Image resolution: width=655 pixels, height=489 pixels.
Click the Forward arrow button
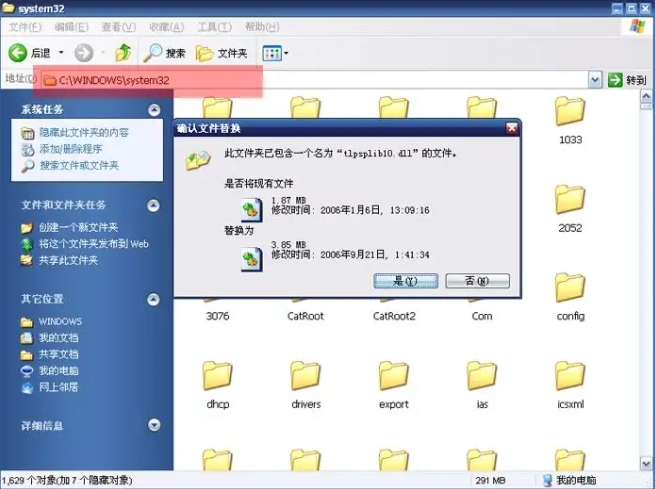tap(84, 53)
